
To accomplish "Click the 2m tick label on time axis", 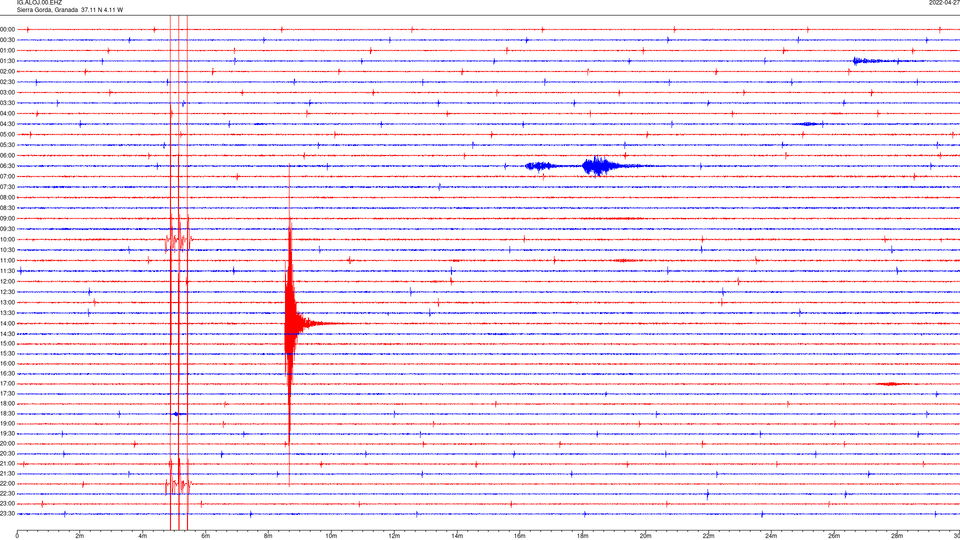I will [x=80, y=536].
